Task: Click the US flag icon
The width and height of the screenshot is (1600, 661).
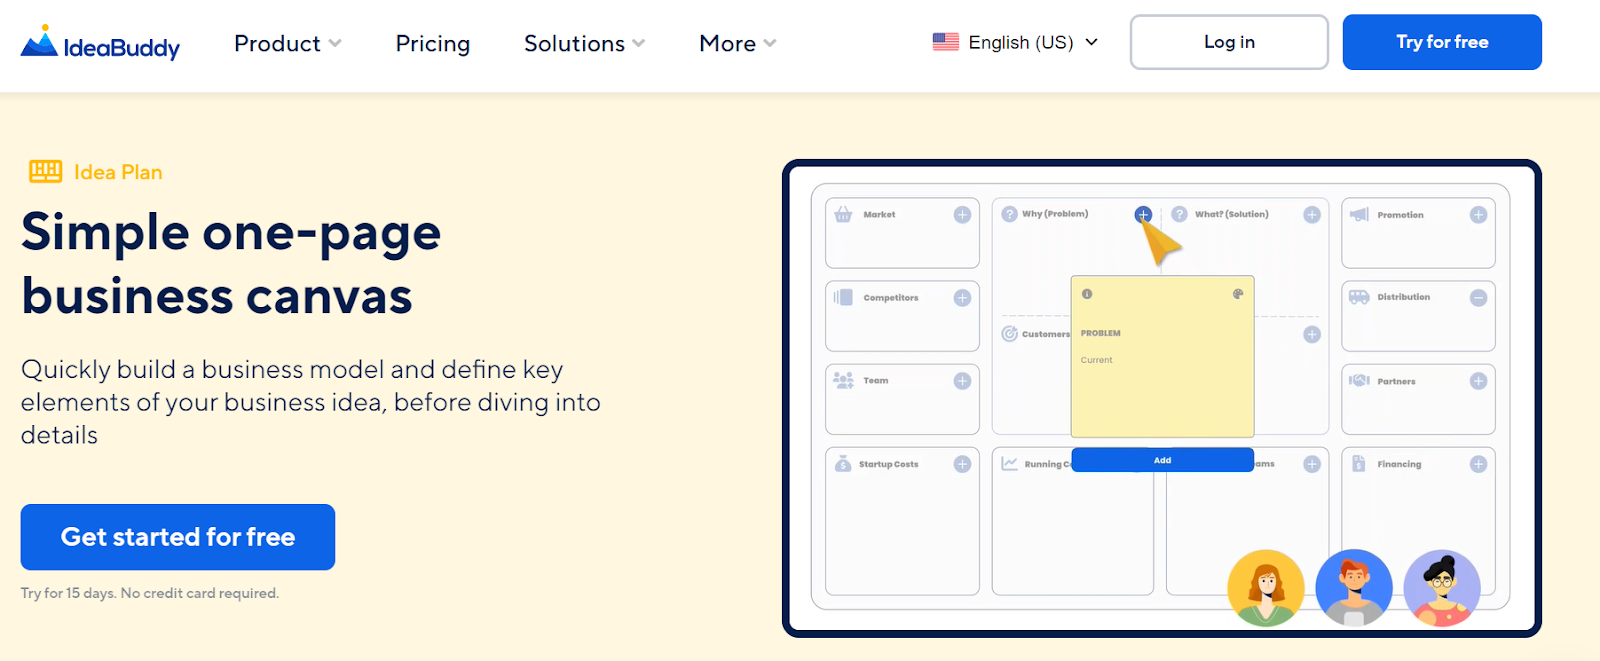Action: coord(945,42)
